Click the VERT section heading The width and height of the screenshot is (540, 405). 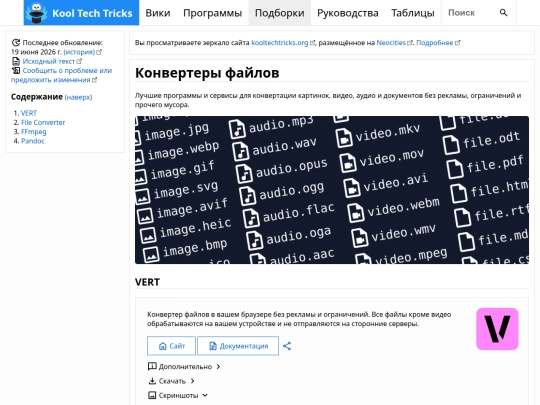[147, 282]
